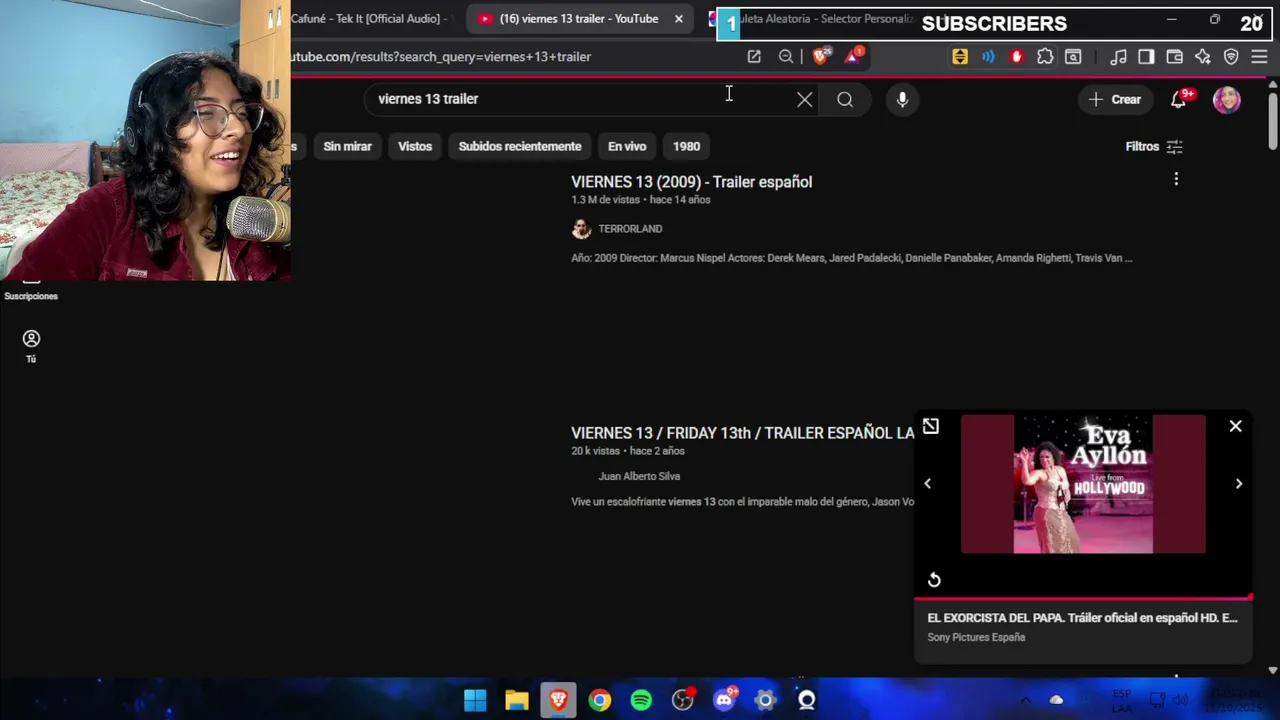Select the Sin mirar filter chip
Image resolution: width=1280 pixels, height=720 pixels.
pyautogui.click(x=347, y=146)
